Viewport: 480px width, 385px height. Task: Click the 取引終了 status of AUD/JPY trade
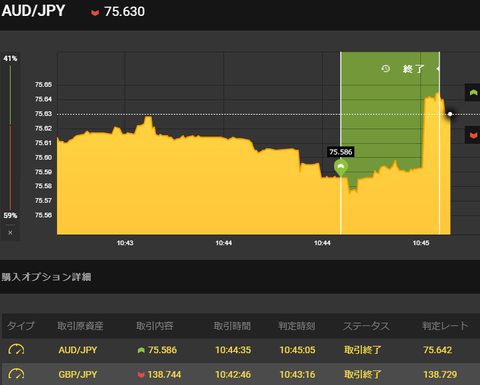click(x=363, y=350)
